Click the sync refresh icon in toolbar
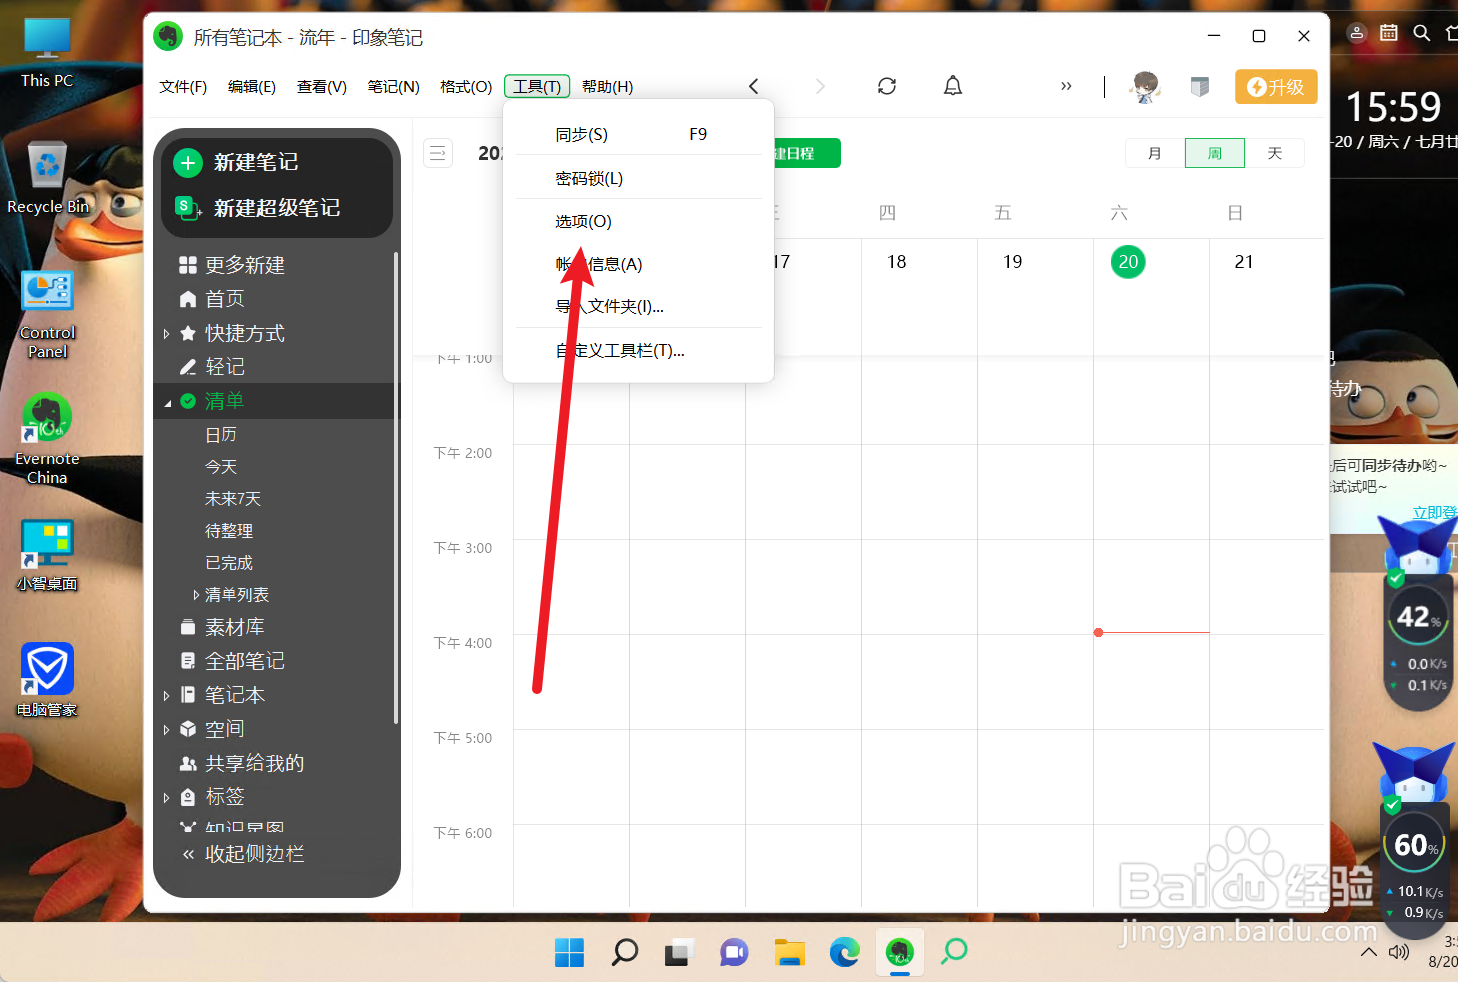Viewport: 1458px width, 982px height. 887,86
